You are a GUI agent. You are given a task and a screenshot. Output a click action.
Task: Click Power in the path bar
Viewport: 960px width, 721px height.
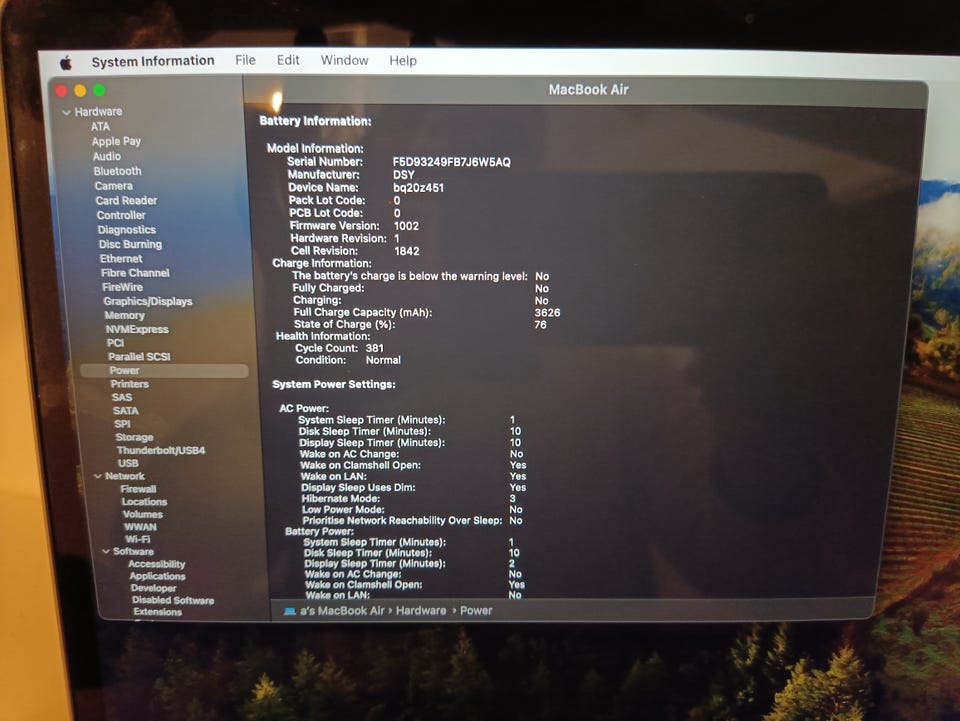(476, 611)
